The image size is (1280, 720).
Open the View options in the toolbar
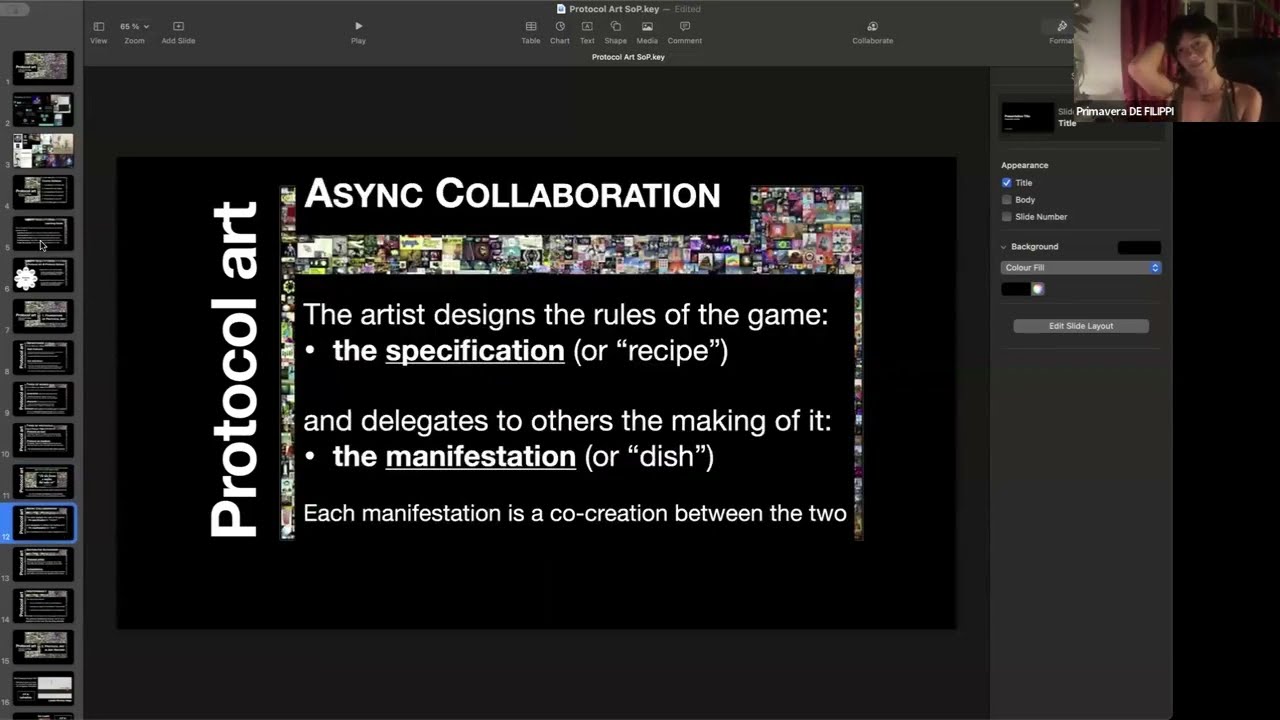(98, 32)
